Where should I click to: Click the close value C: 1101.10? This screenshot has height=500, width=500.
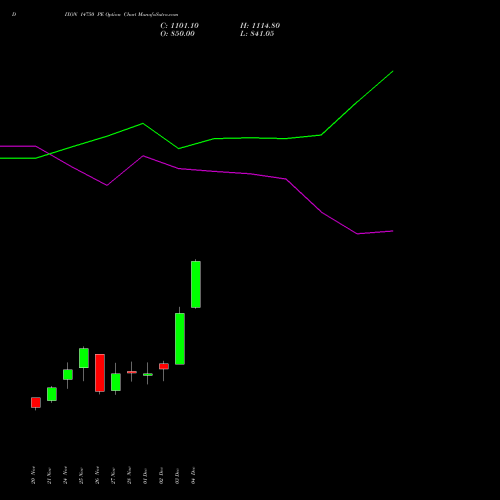(x=179, y=26)
